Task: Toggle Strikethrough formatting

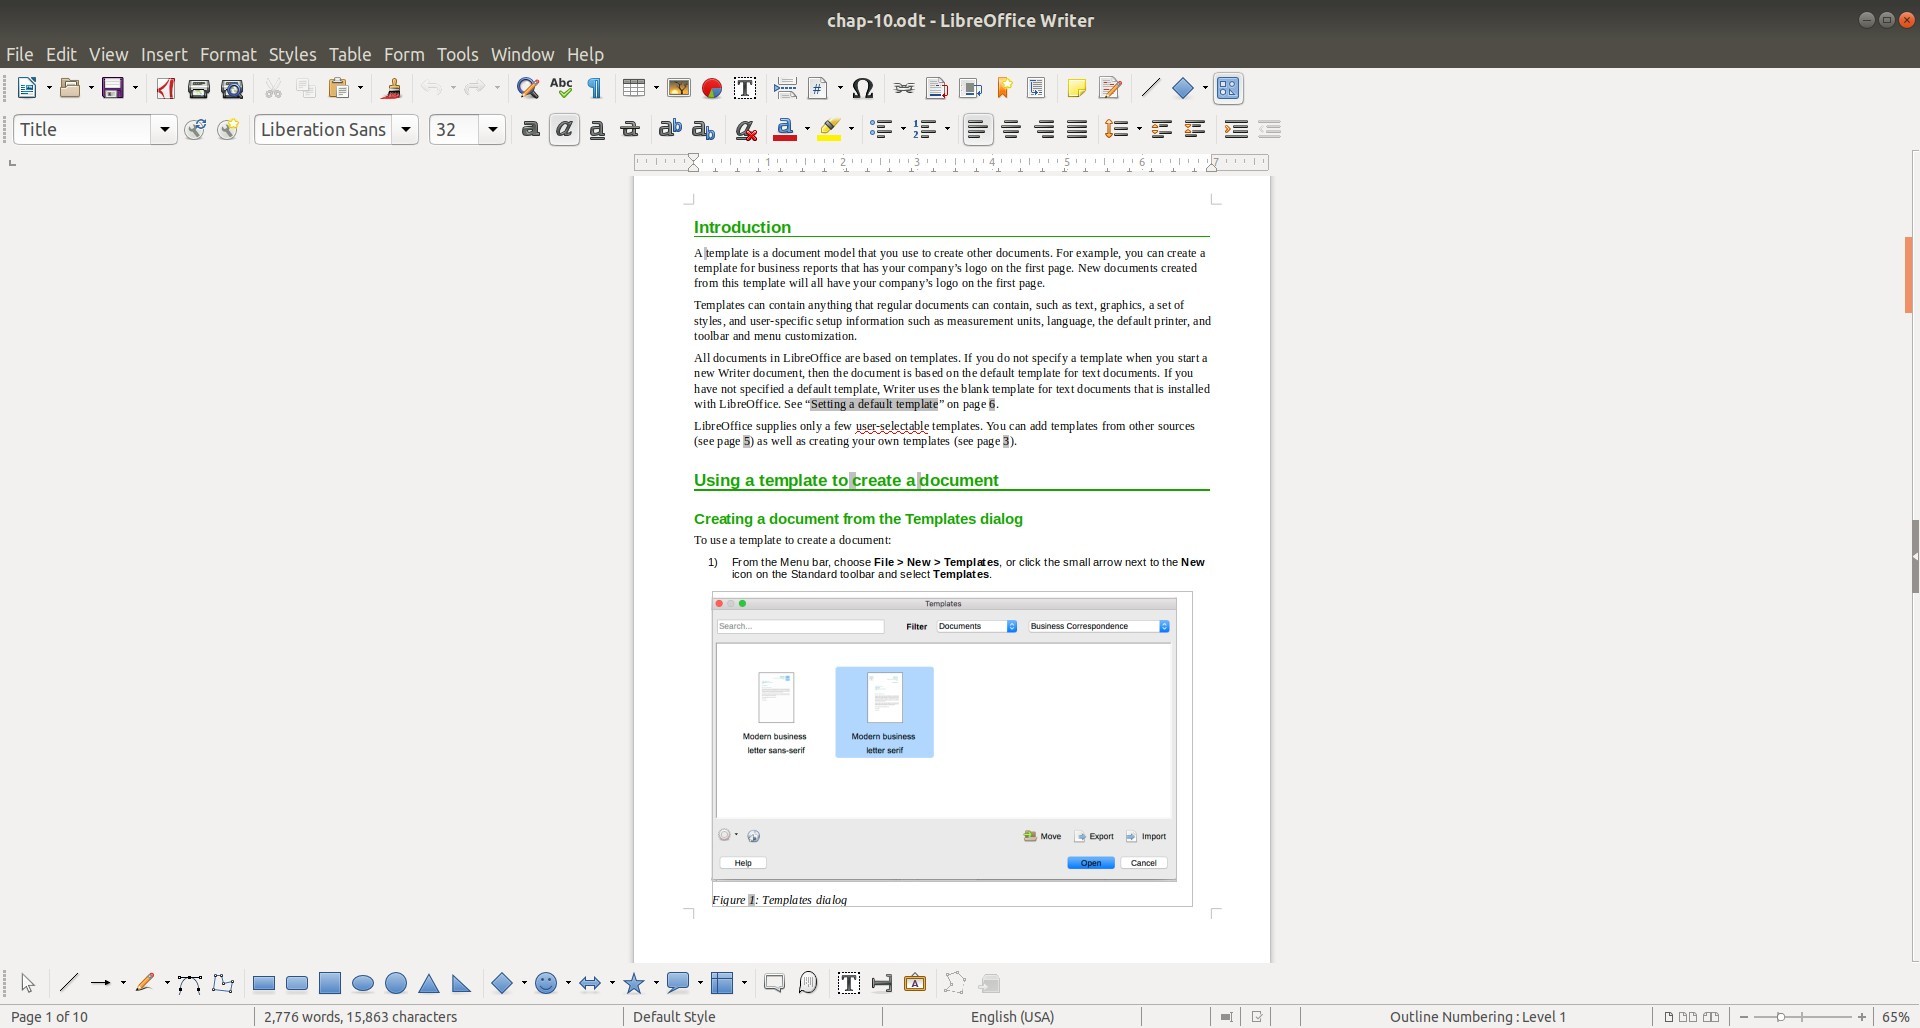Action: pyautogui.click(x=630, y=129)
